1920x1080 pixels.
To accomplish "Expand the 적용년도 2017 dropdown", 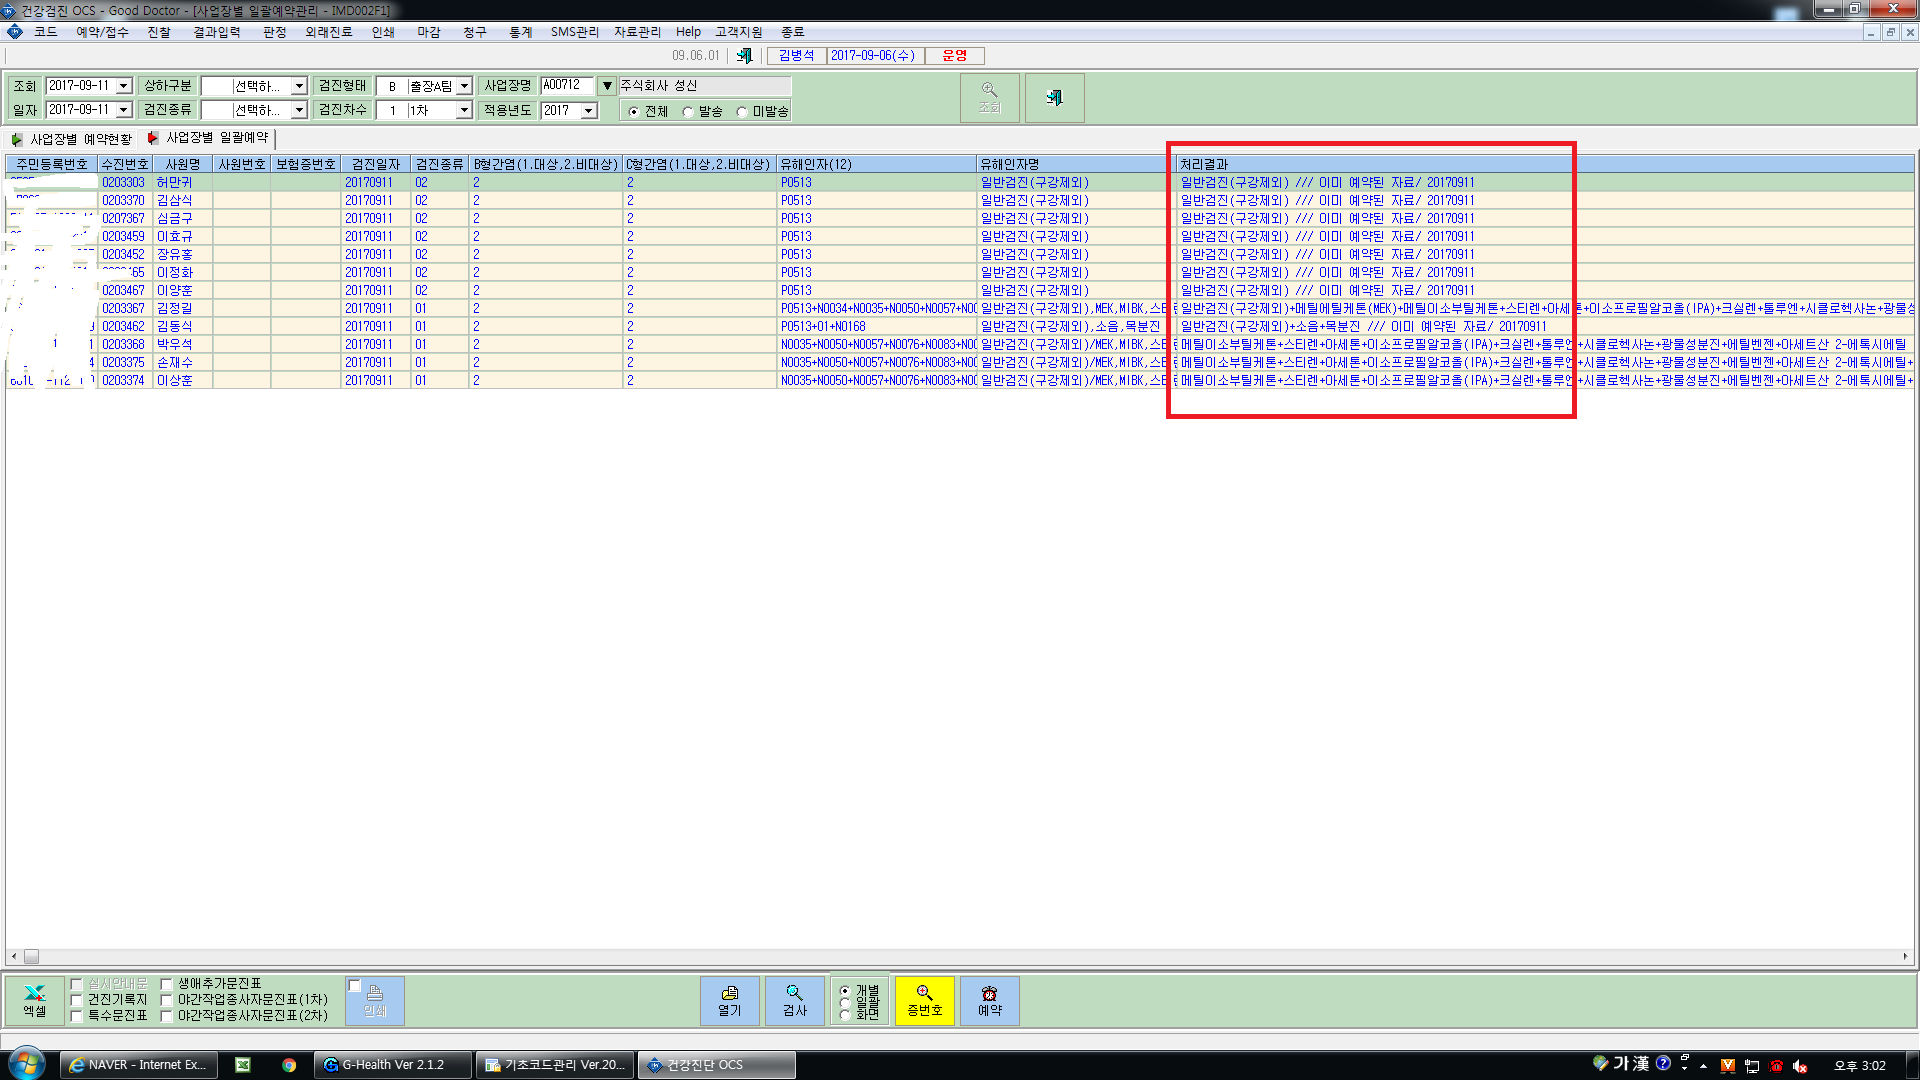I will pos(589,110).
